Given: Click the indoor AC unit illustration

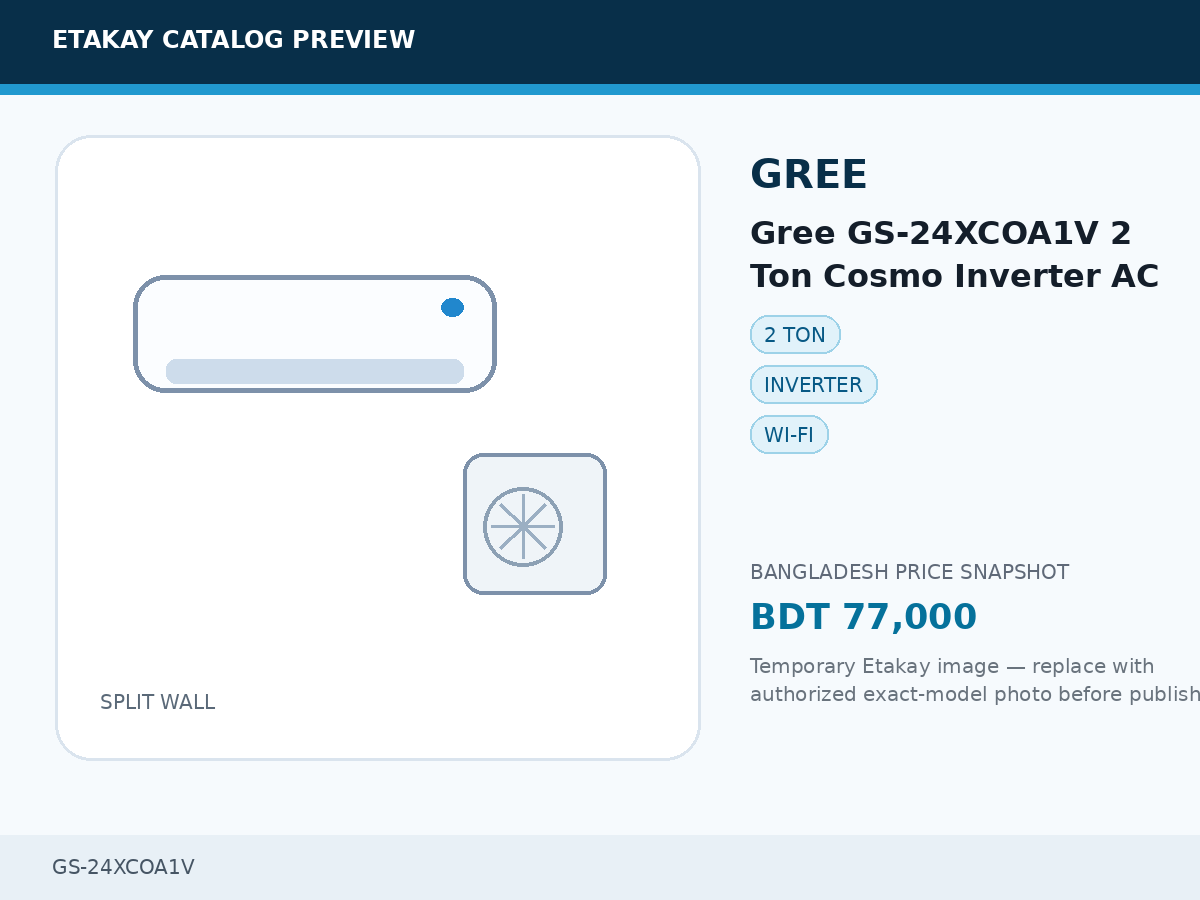Looking at the screenshot, I should [x=315, y=334].
